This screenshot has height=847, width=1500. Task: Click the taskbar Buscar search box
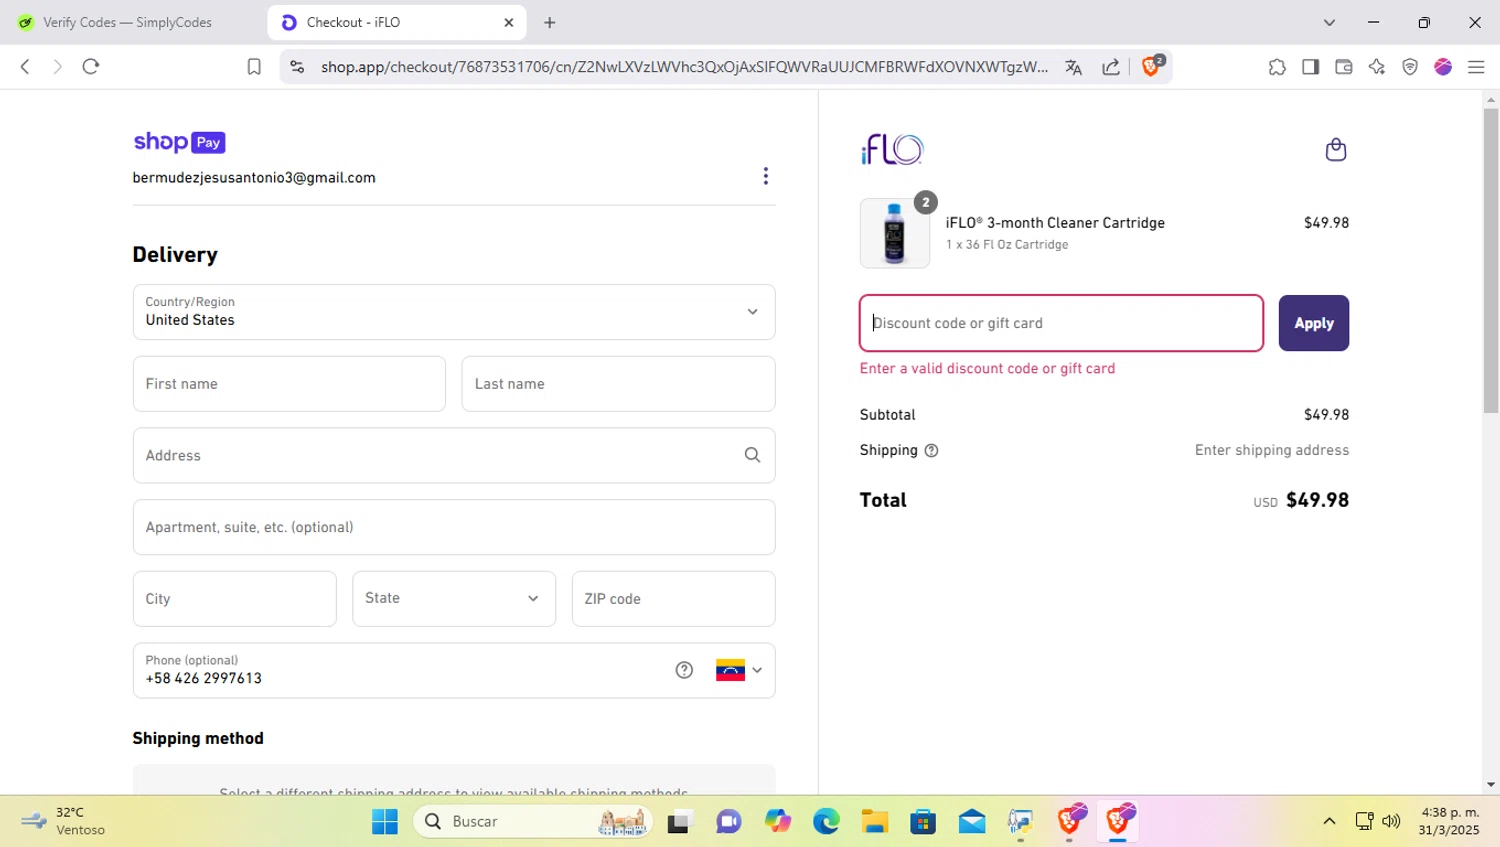(533, 821)
